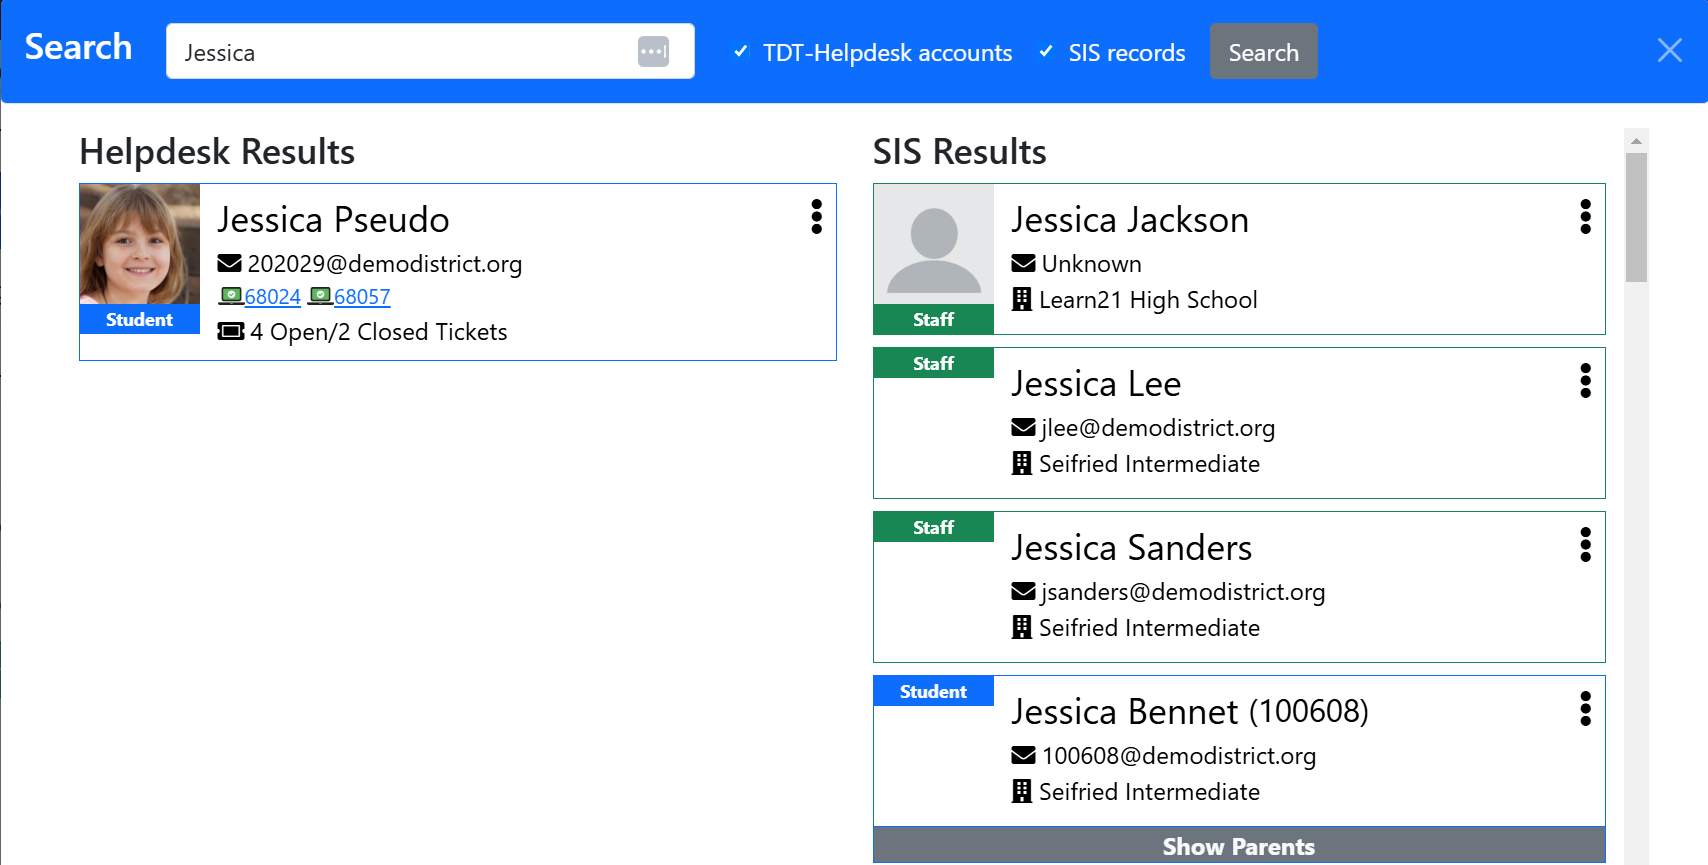Viewport: 1708px width, 865px height.
Task: Open three-dot menu for Jessica Sanders
Action: click(1585, 544)
